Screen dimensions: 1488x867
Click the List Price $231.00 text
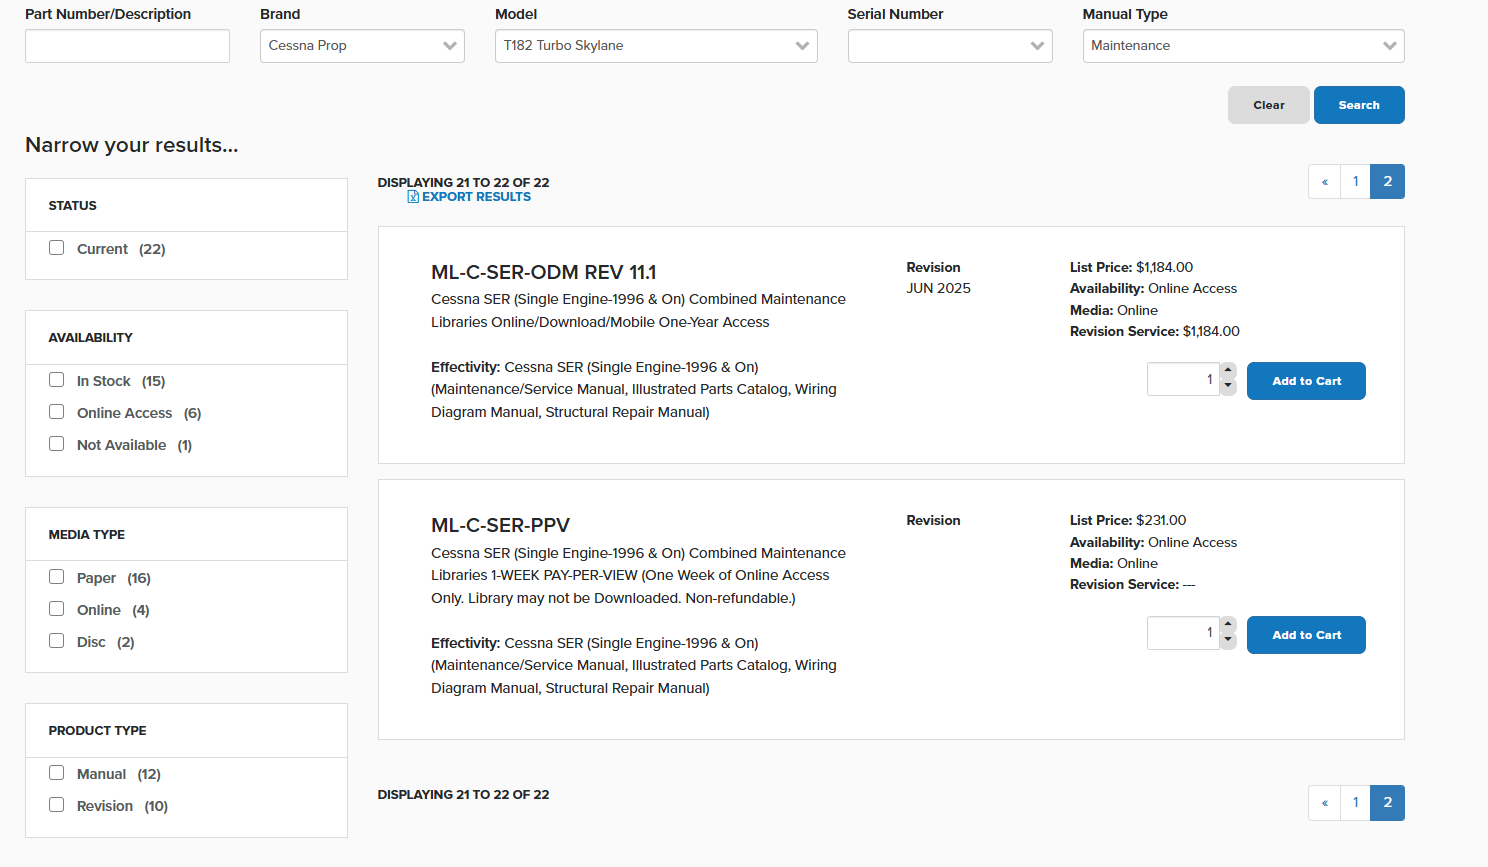tap(1128, 520)
